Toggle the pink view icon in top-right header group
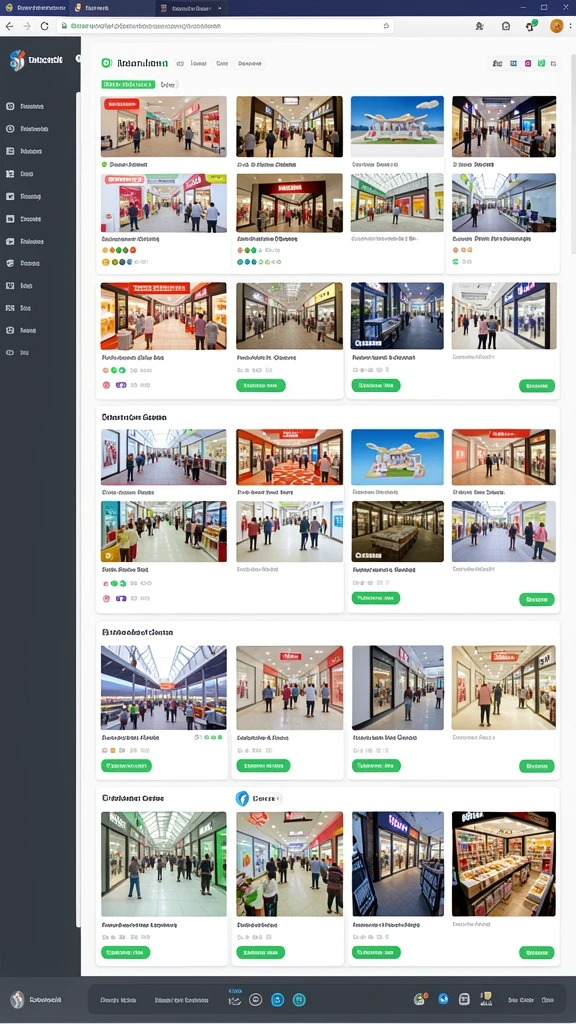Viewport: 576px width, 1024px height. pos(528,63)
